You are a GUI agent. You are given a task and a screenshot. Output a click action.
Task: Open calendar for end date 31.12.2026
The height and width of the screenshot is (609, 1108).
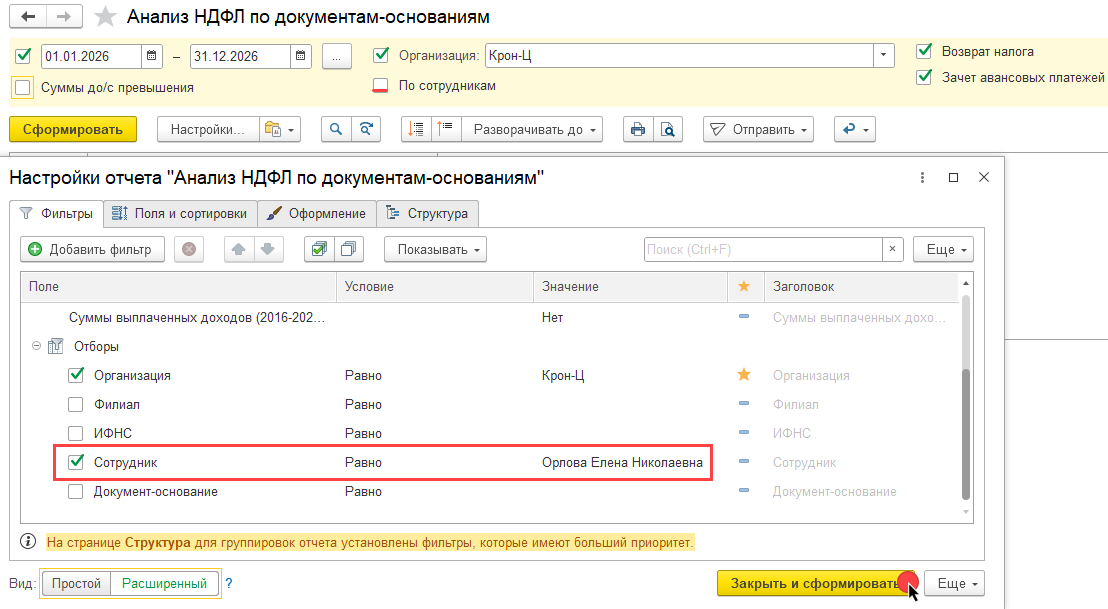(300, 56)
